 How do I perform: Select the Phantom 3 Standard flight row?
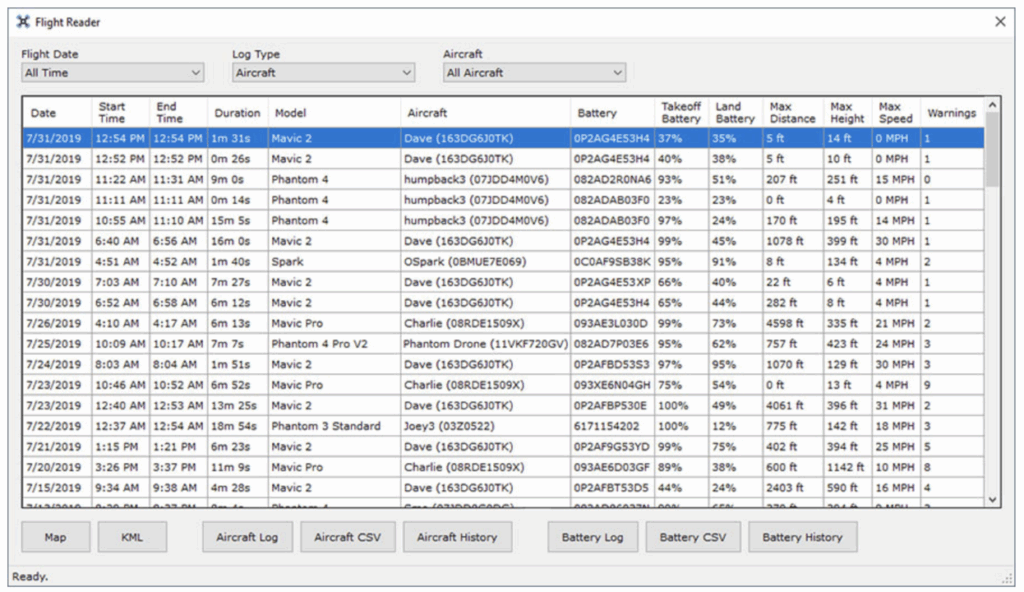coord(504,426)
